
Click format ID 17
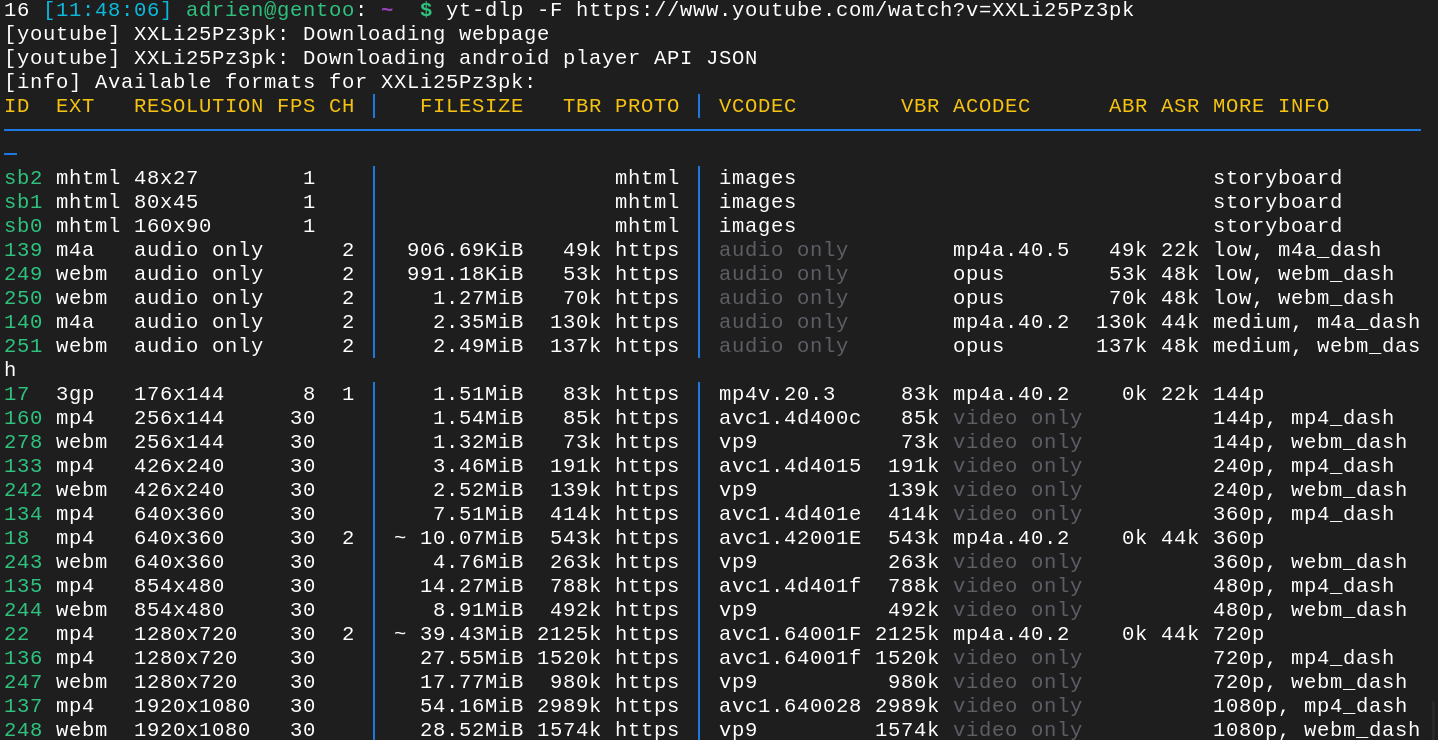17,394
